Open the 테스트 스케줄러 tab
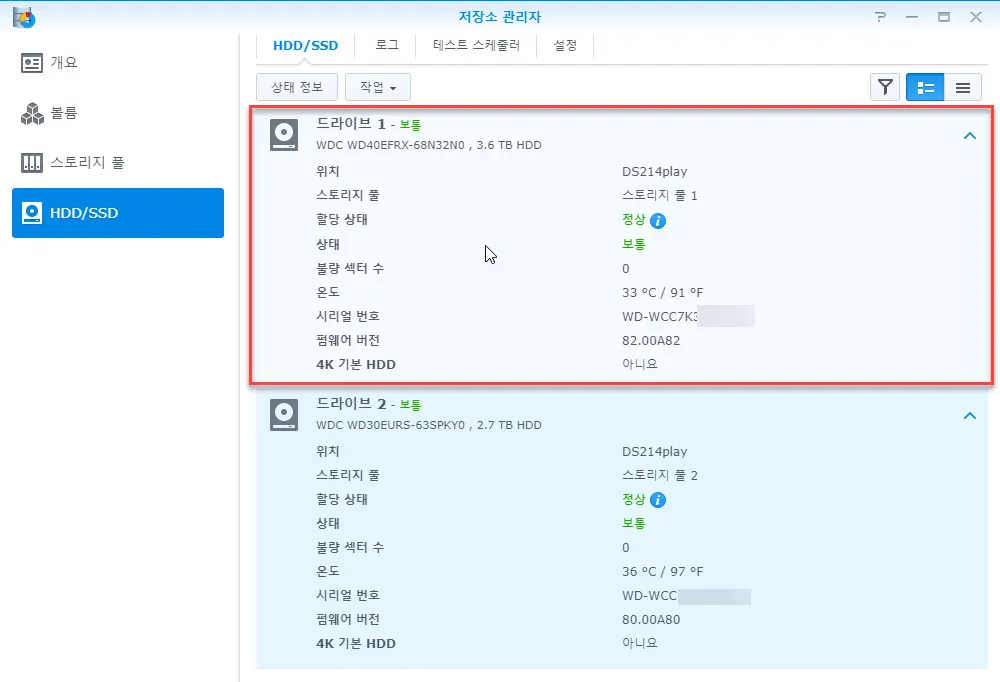This screenshot has height=682, width=1000. pos(477,45)
